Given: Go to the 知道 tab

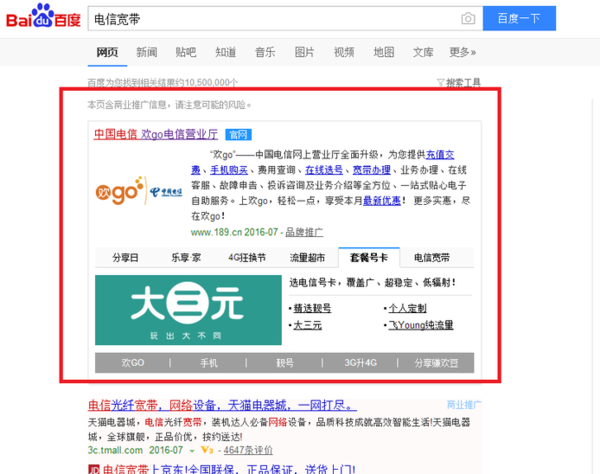Looking at the screenshot, I should coord(225,52).
